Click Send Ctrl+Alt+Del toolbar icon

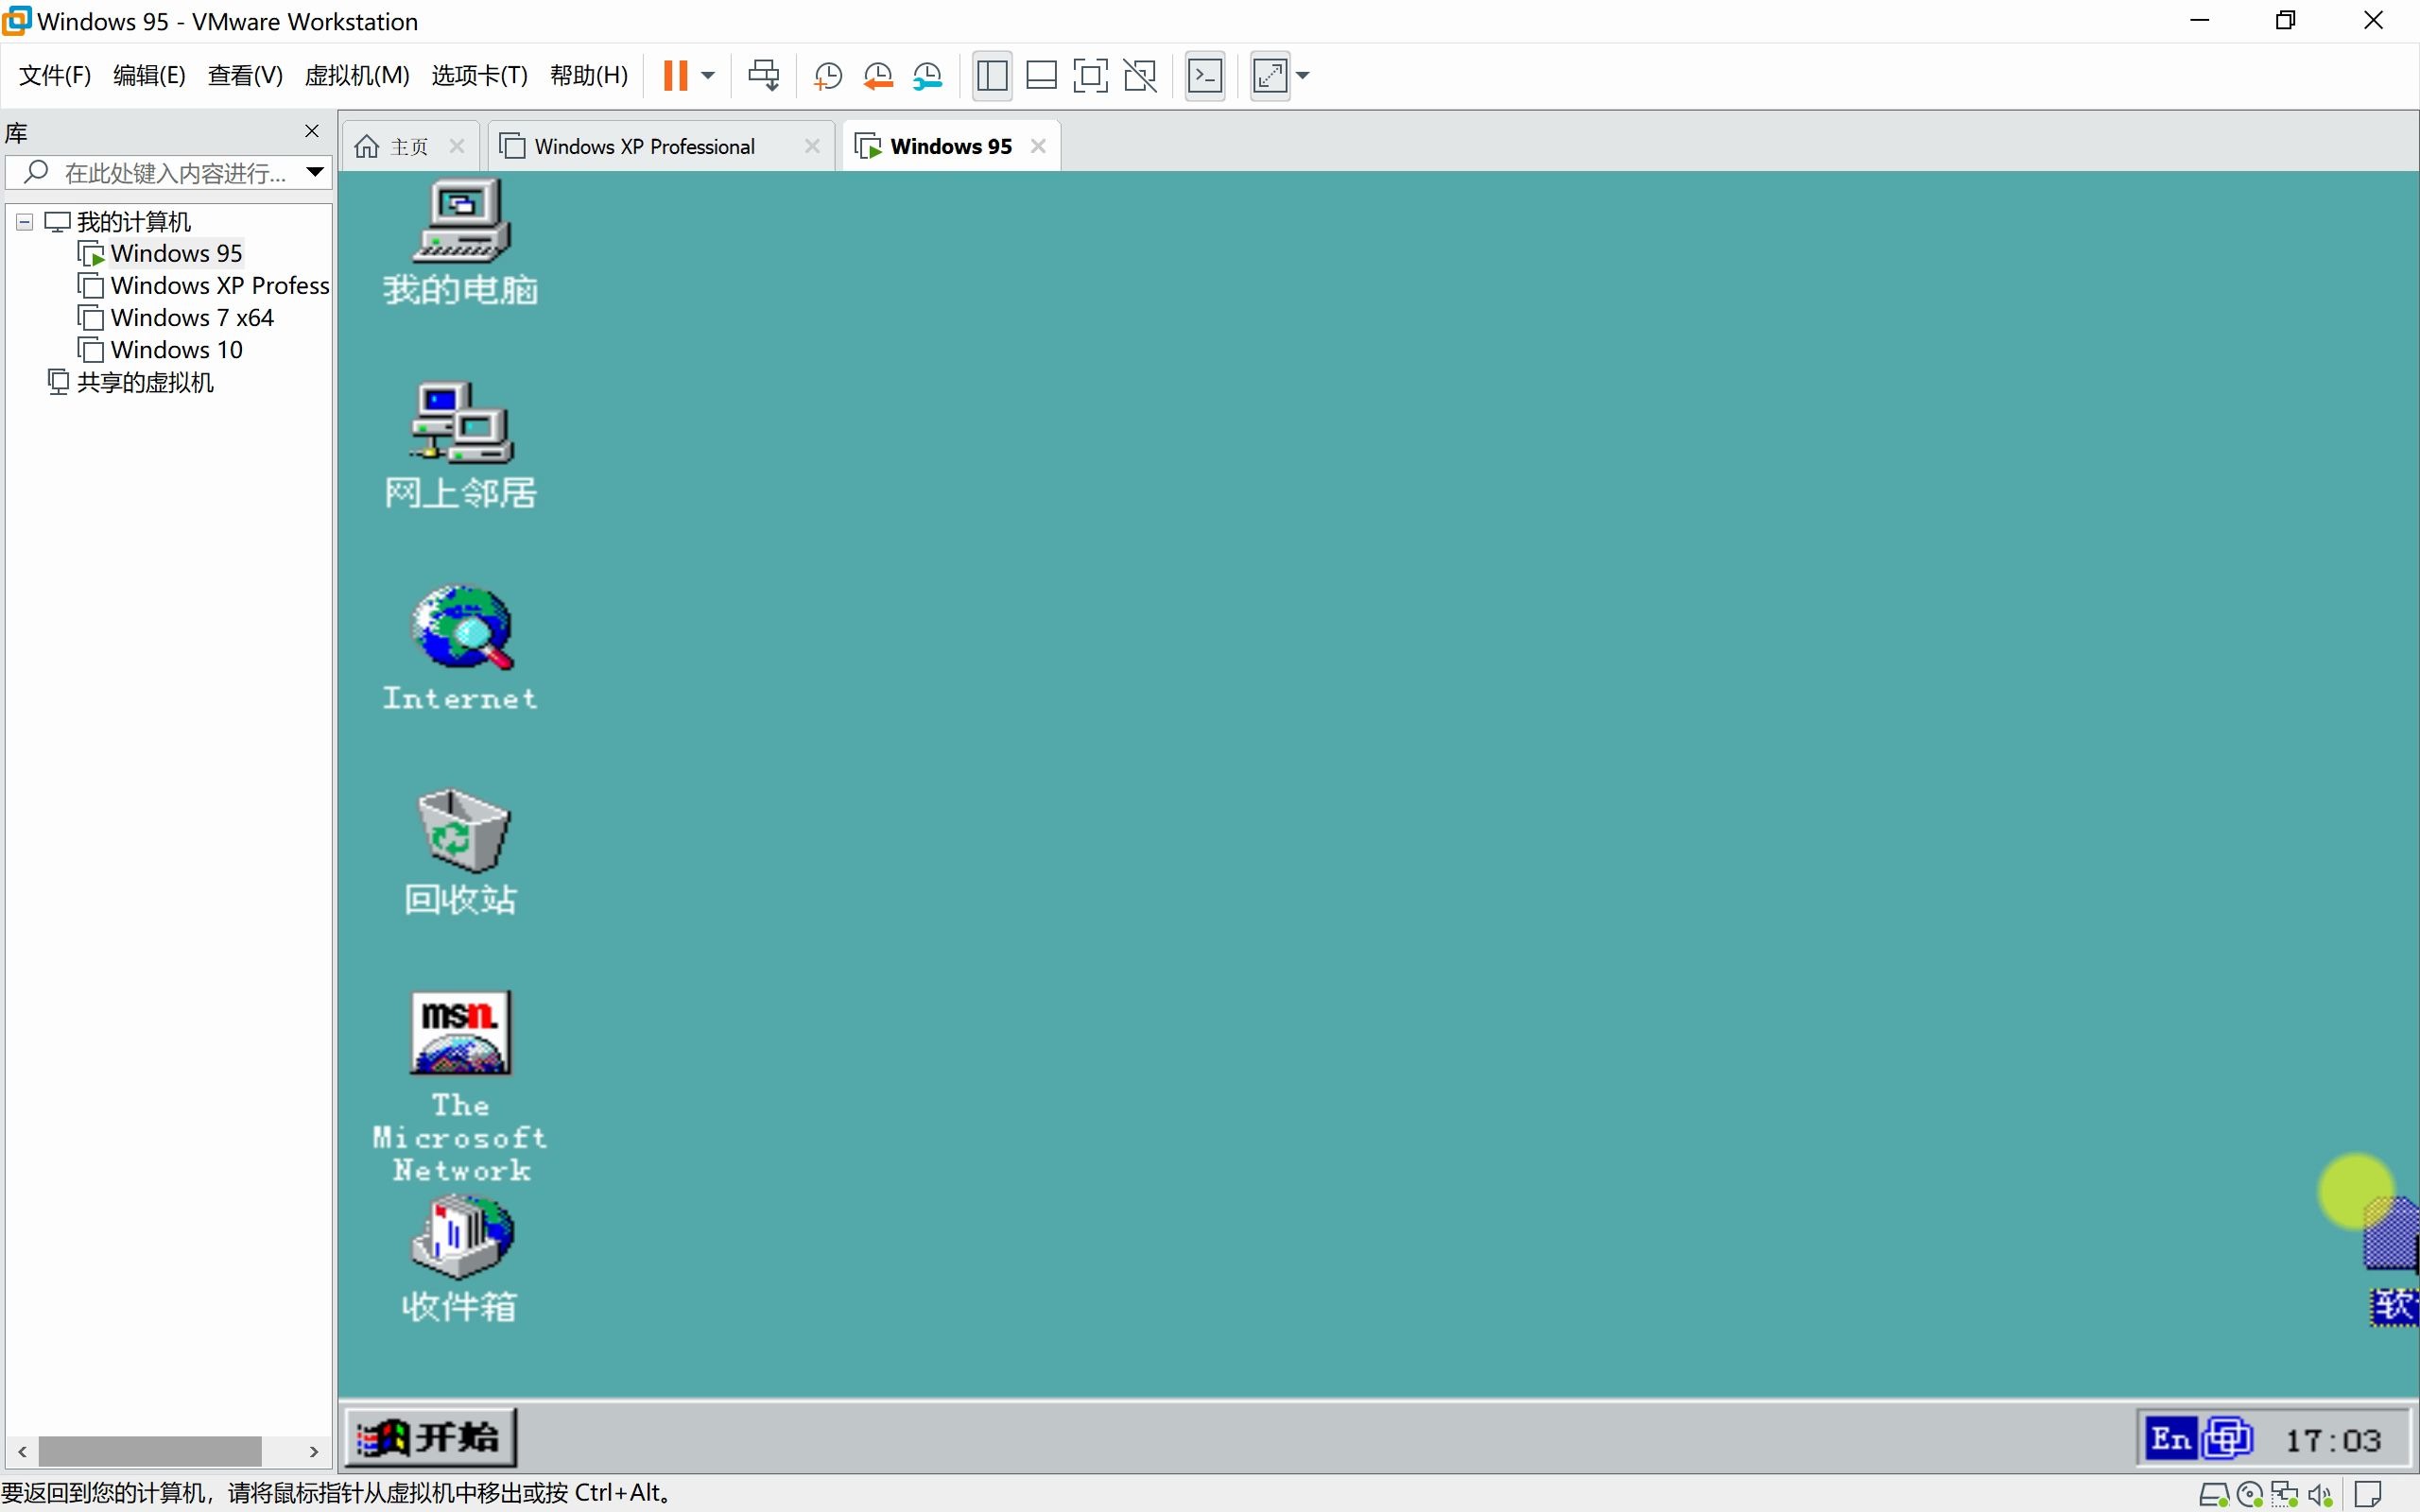pos(764,75)
